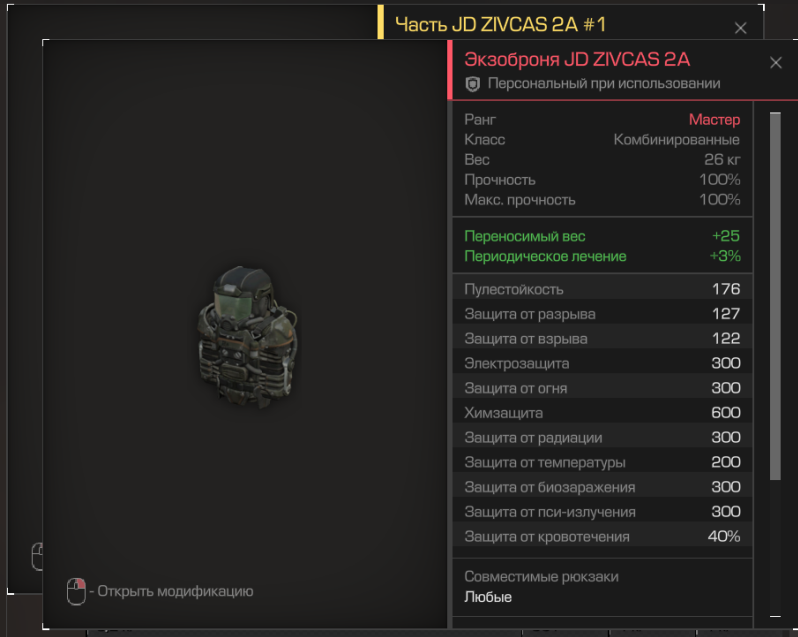The width and height of the screenshot is (798, 637).
Task: Click the Часть JD ZIVCAS 2A #1 title tab
Action: [501, 24]
